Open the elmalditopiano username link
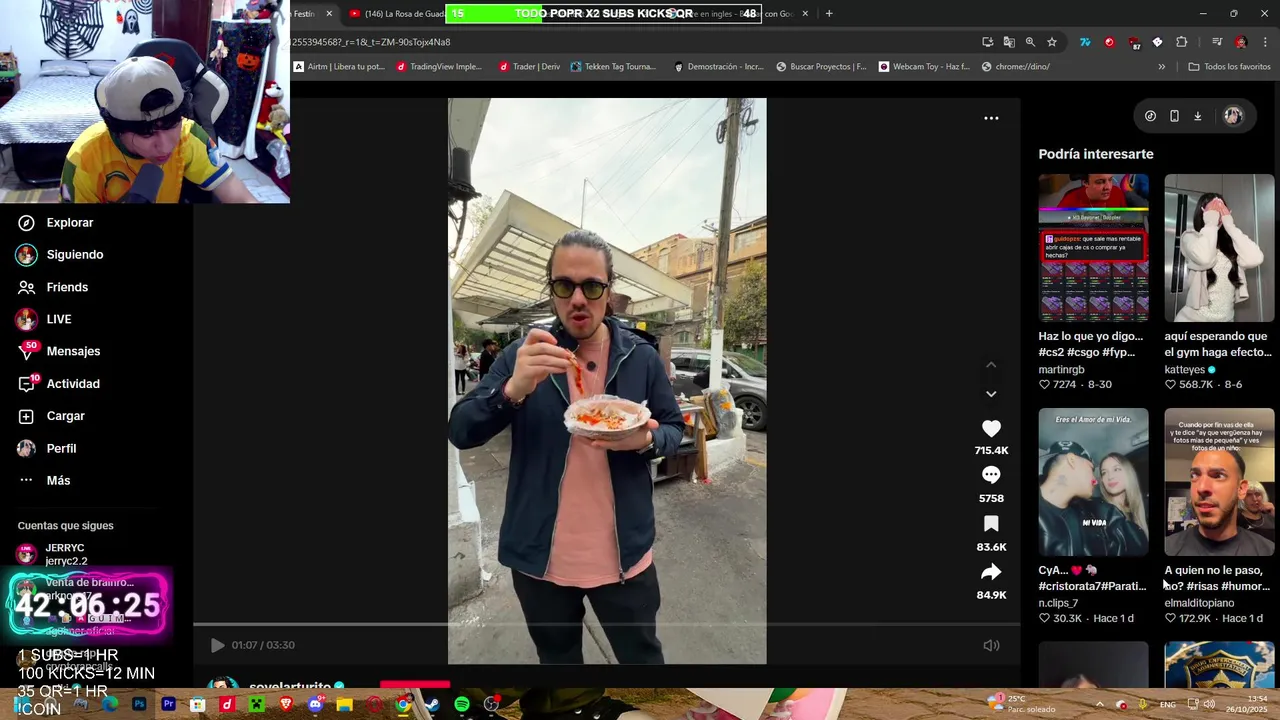This screenshot has height=720, width=1280. point(1199,603)
